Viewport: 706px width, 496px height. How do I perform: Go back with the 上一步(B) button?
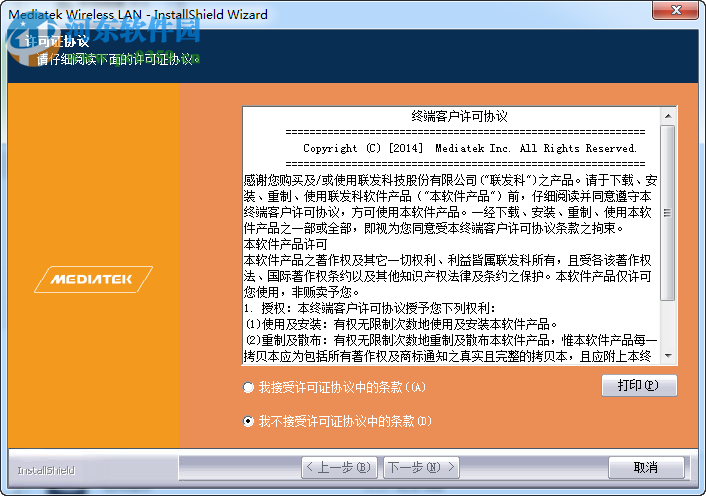[339, 468]
